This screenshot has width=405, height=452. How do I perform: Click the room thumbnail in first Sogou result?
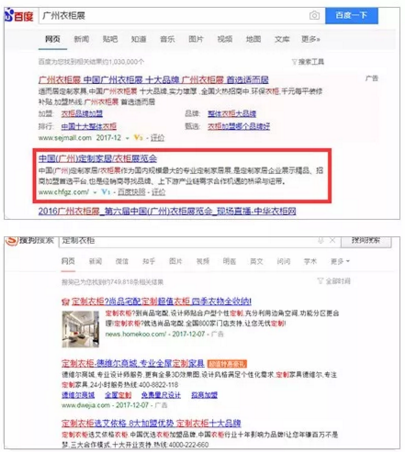[x=80, y=329]
